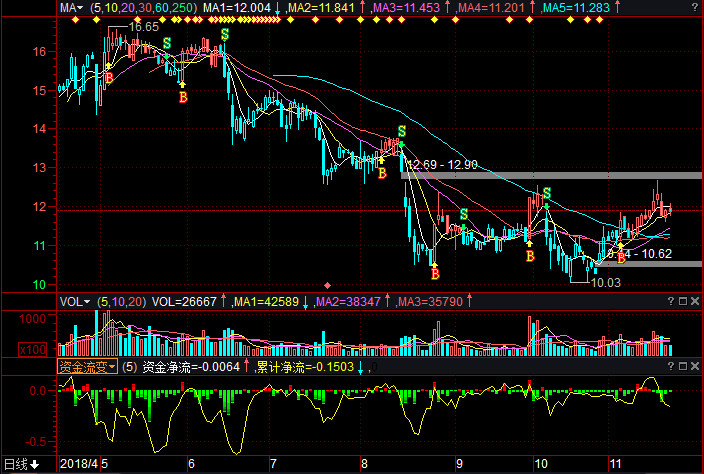Restore the VOL panel size

coord(683,300)
